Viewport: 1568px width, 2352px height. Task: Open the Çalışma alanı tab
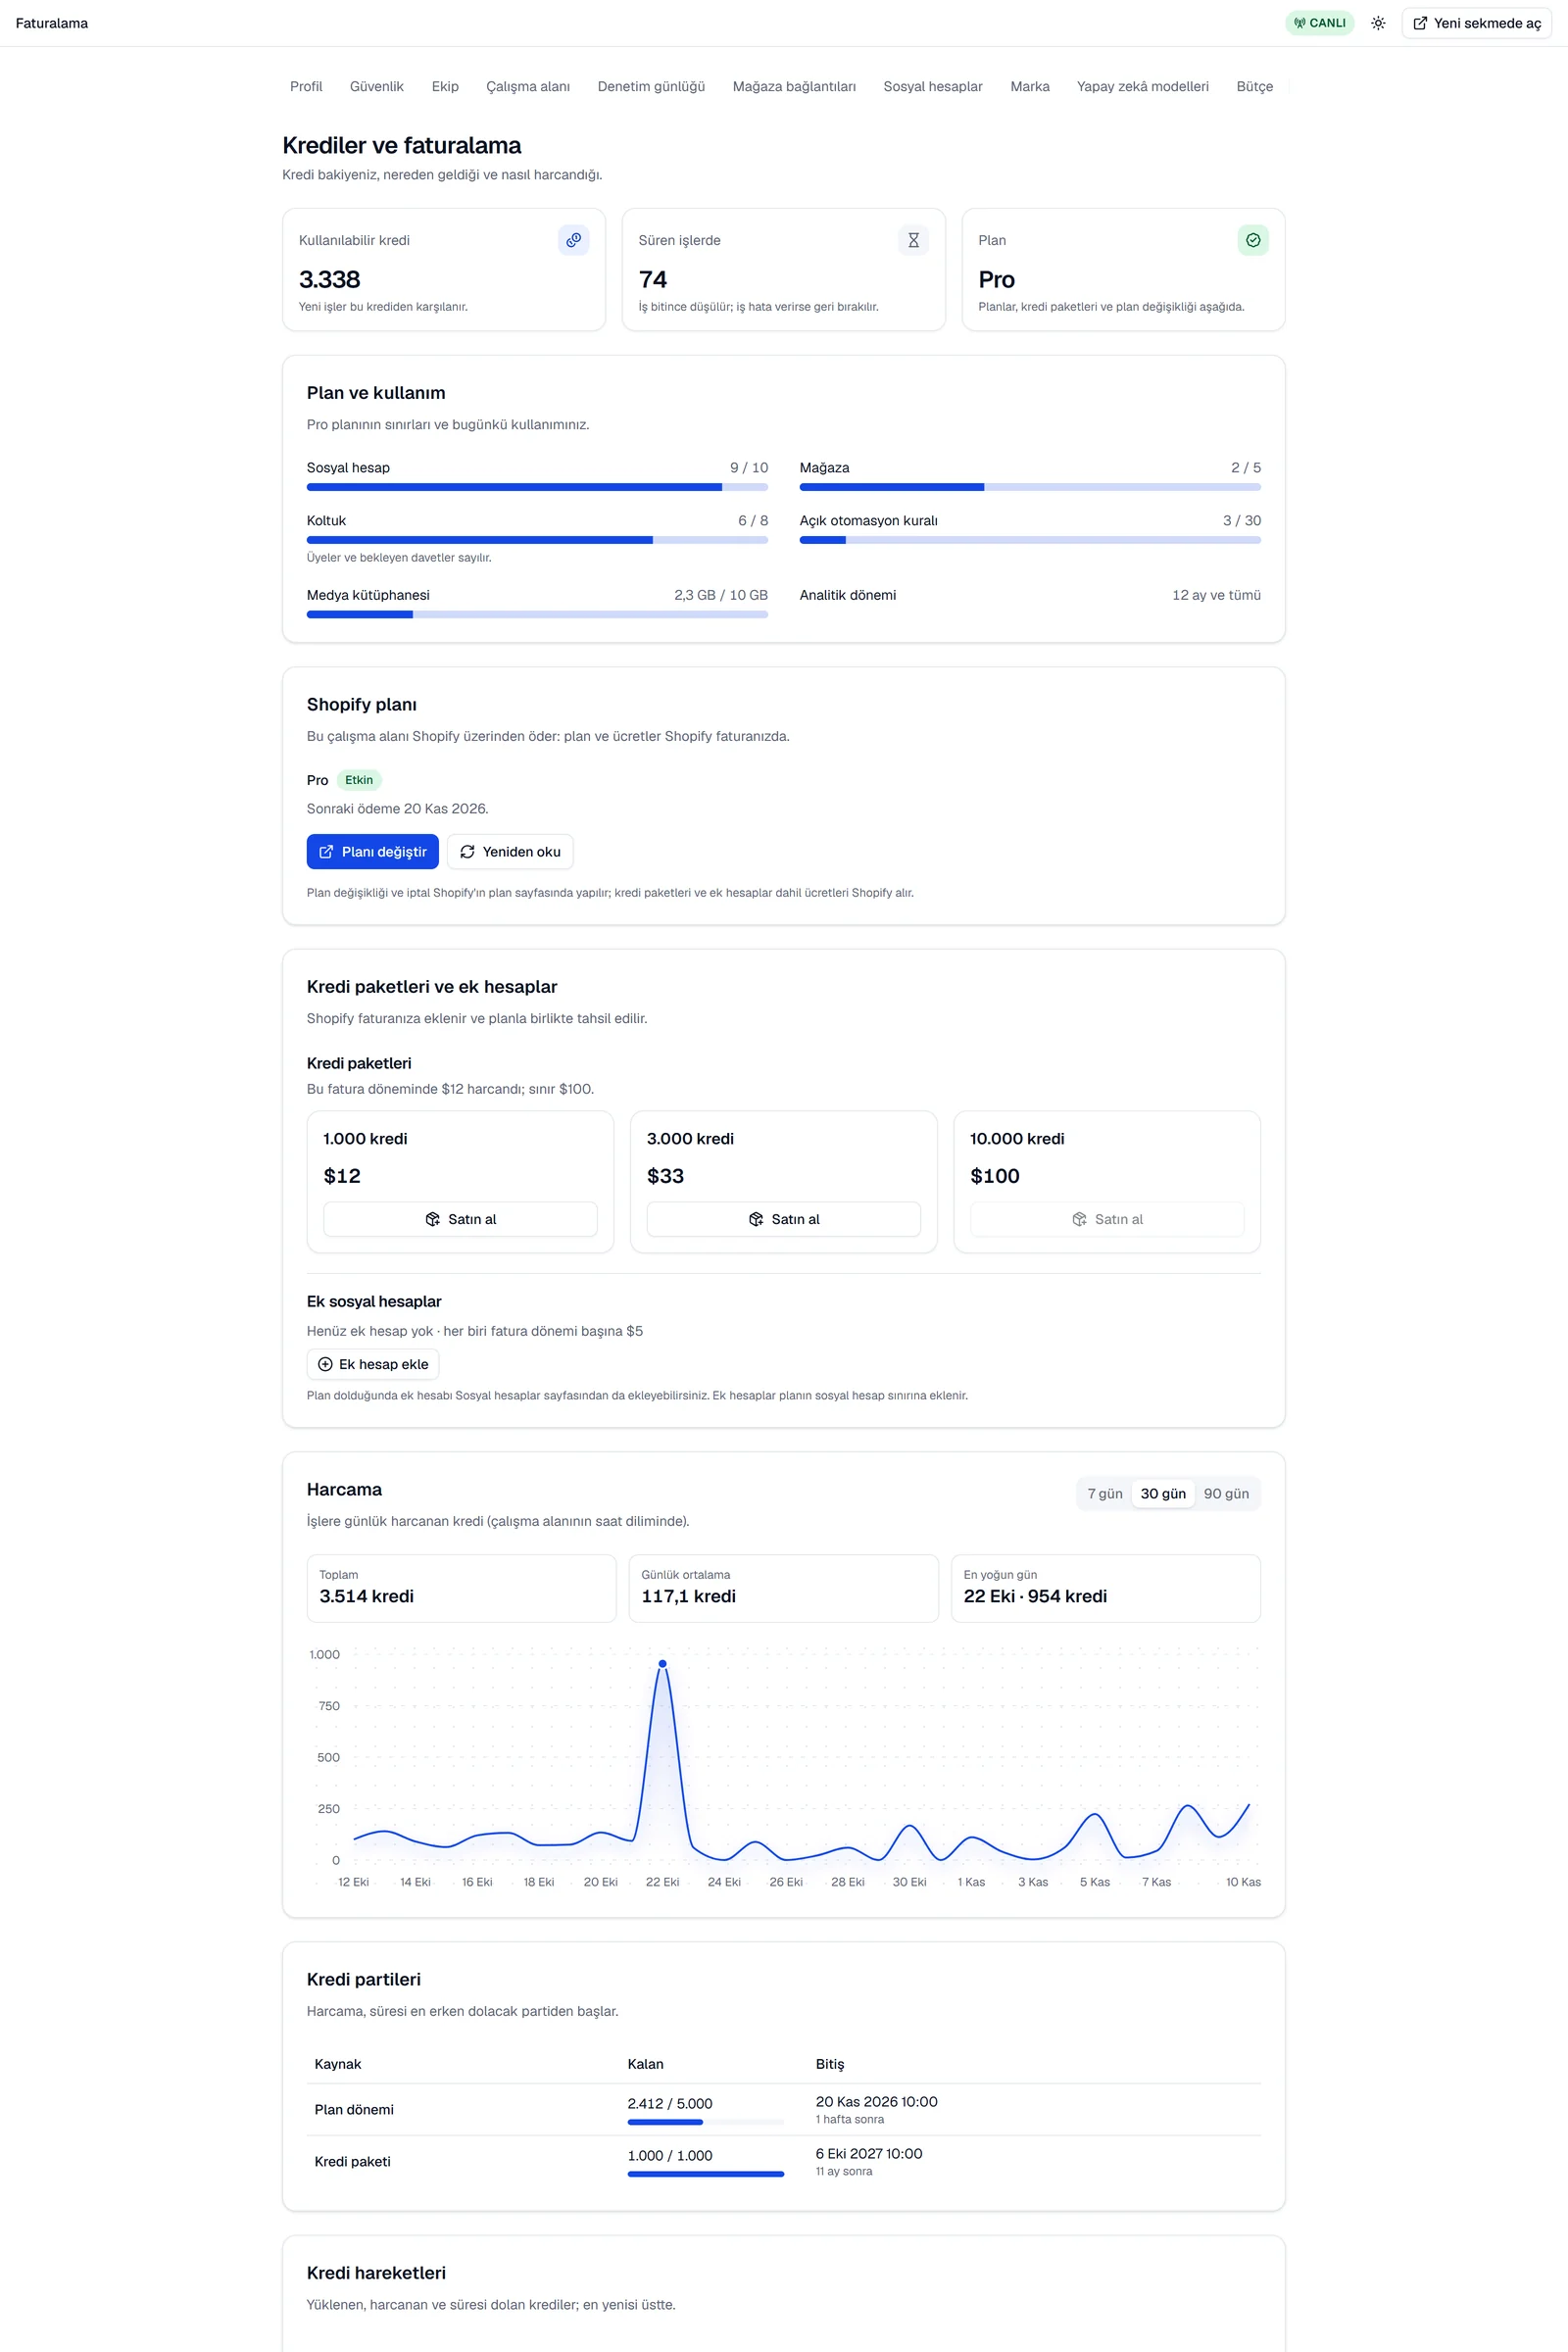coord(528,87)
